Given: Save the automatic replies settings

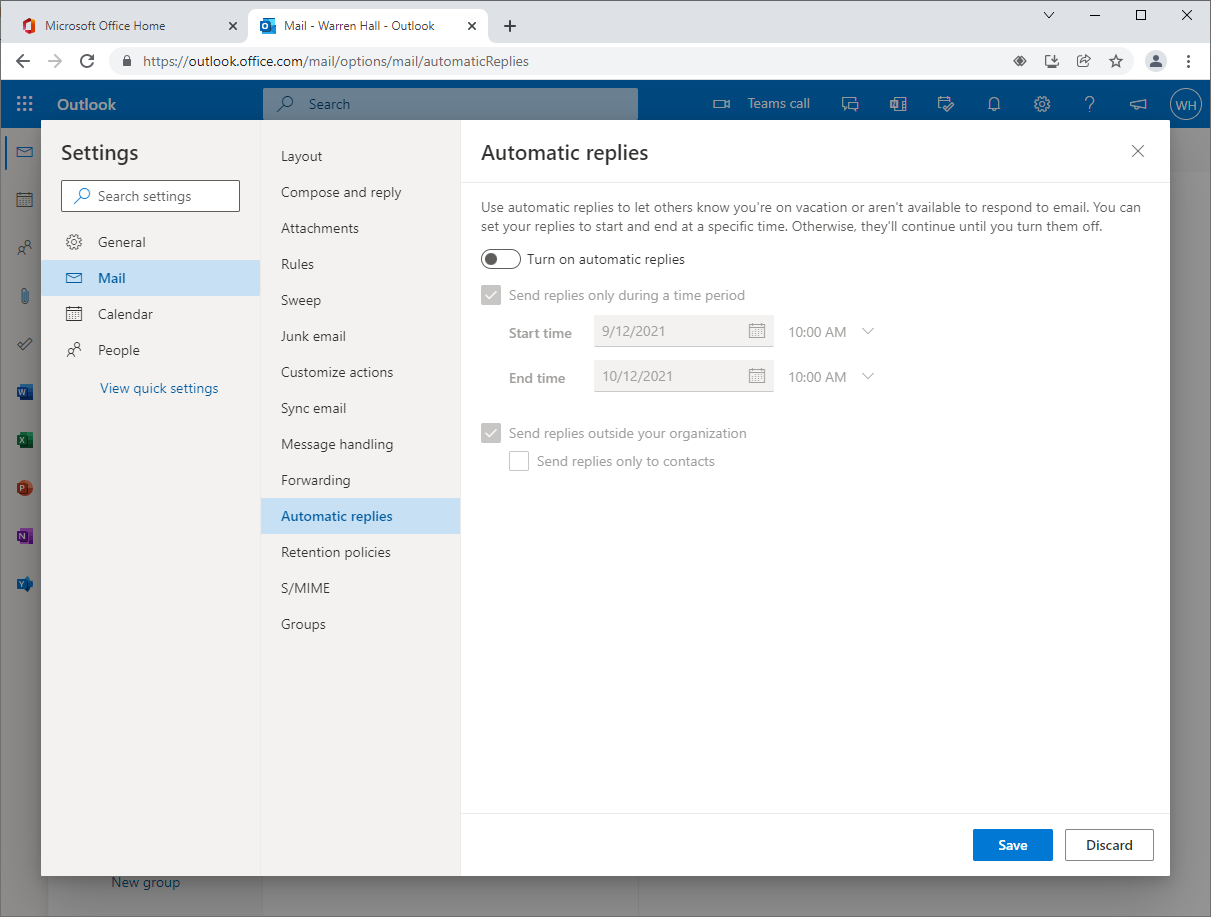Looking at the screenshot, I should [x=1012, y=845].
